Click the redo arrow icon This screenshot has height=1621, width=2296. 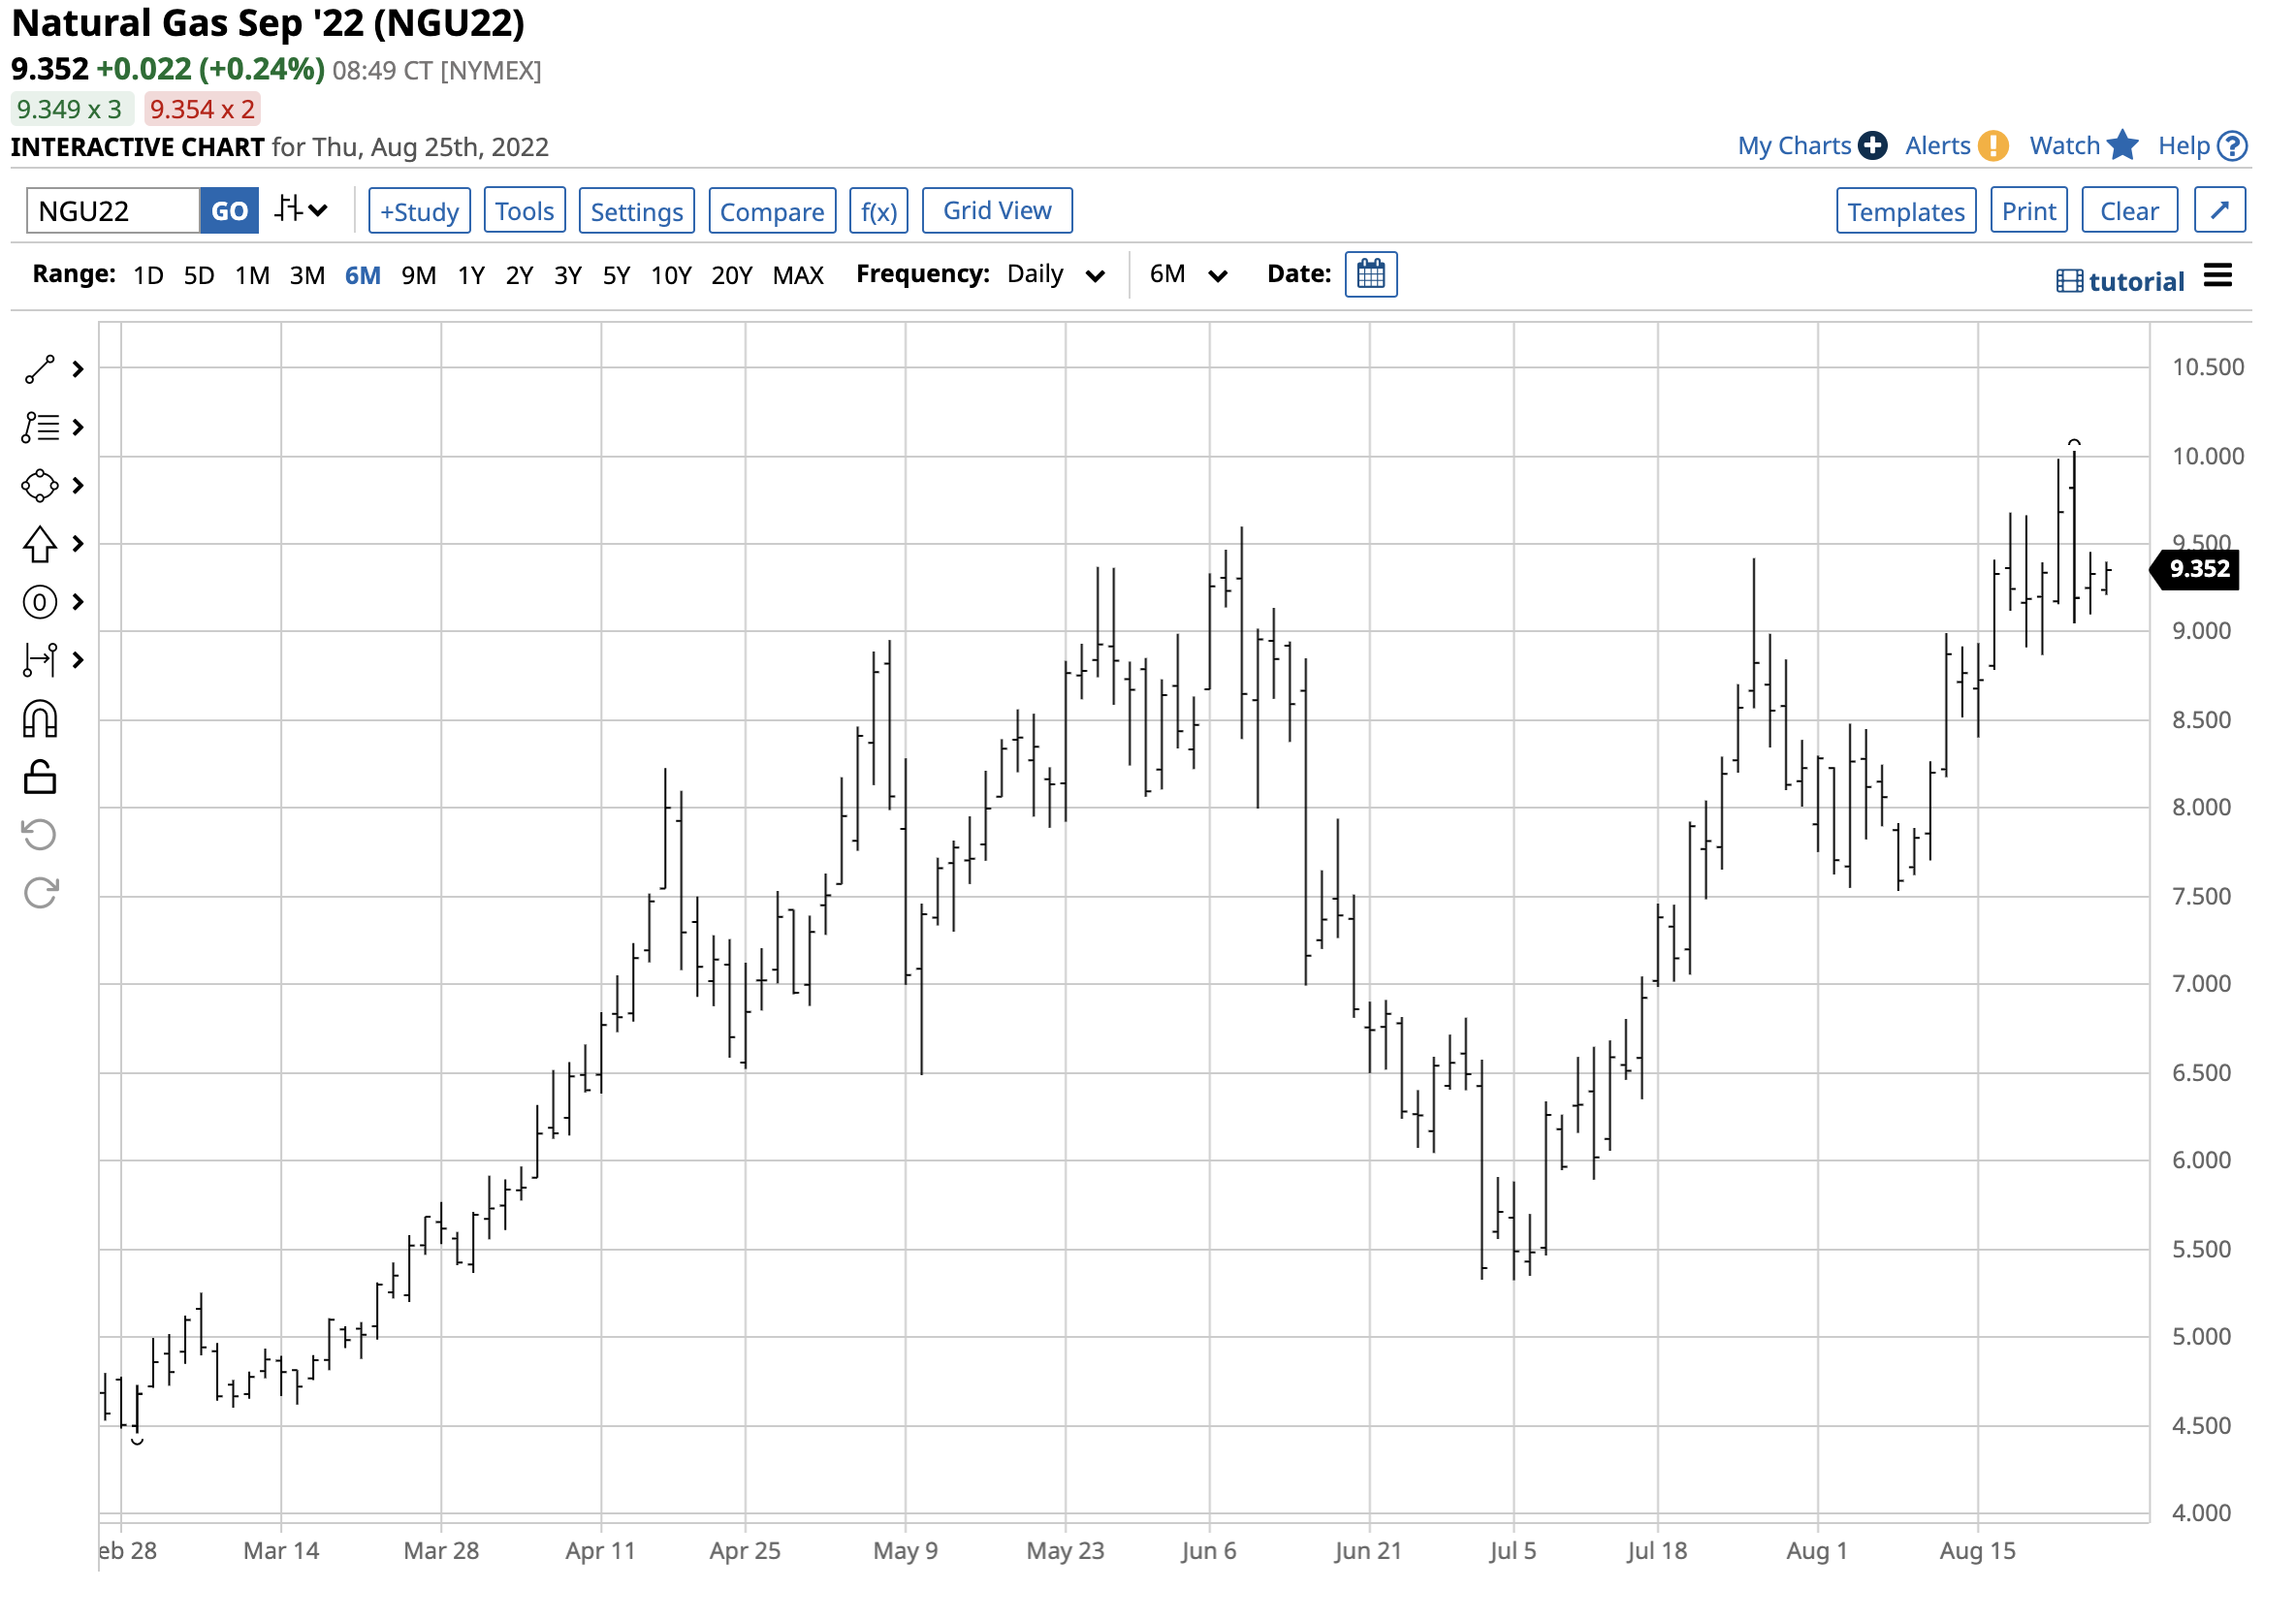(39, 893)
